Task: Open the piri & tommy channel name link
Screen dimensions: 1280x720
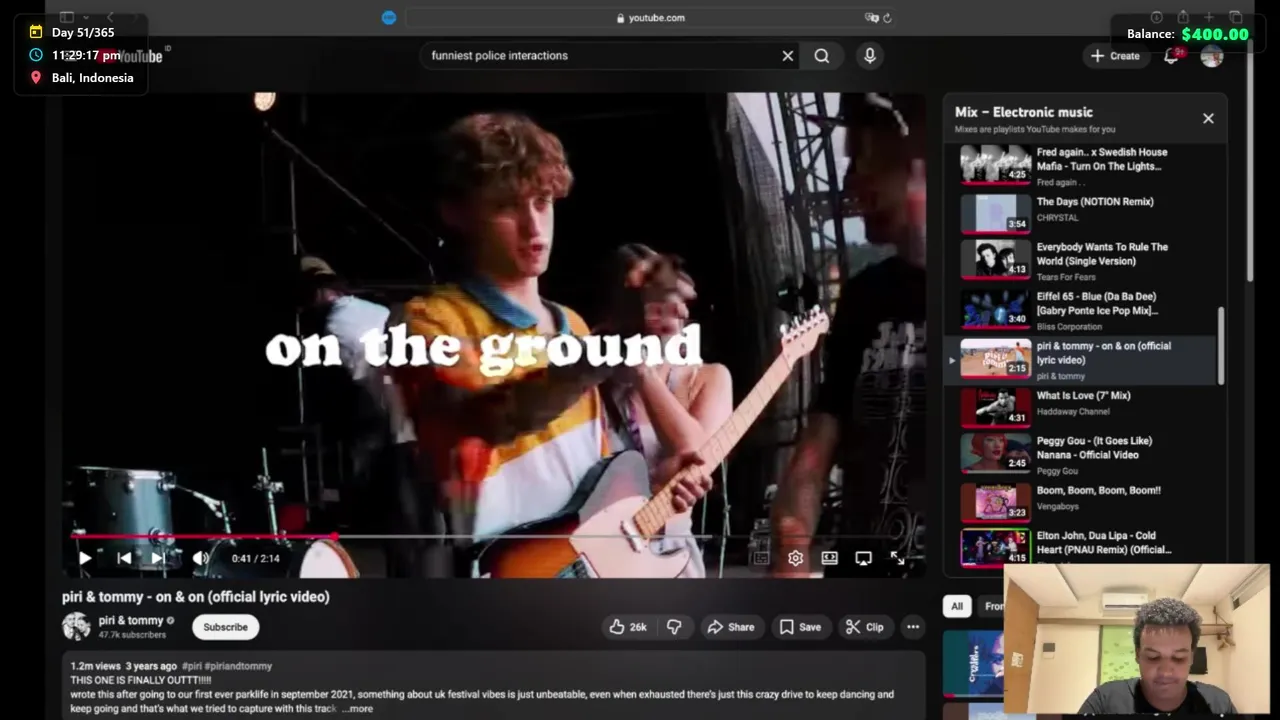Action: (x=130, y=620)
